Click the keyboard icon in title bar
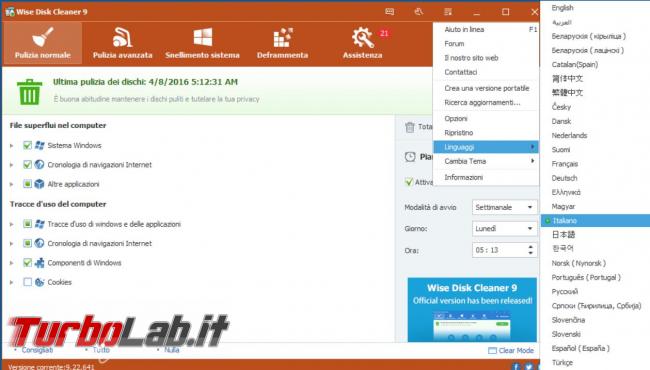 390,12
